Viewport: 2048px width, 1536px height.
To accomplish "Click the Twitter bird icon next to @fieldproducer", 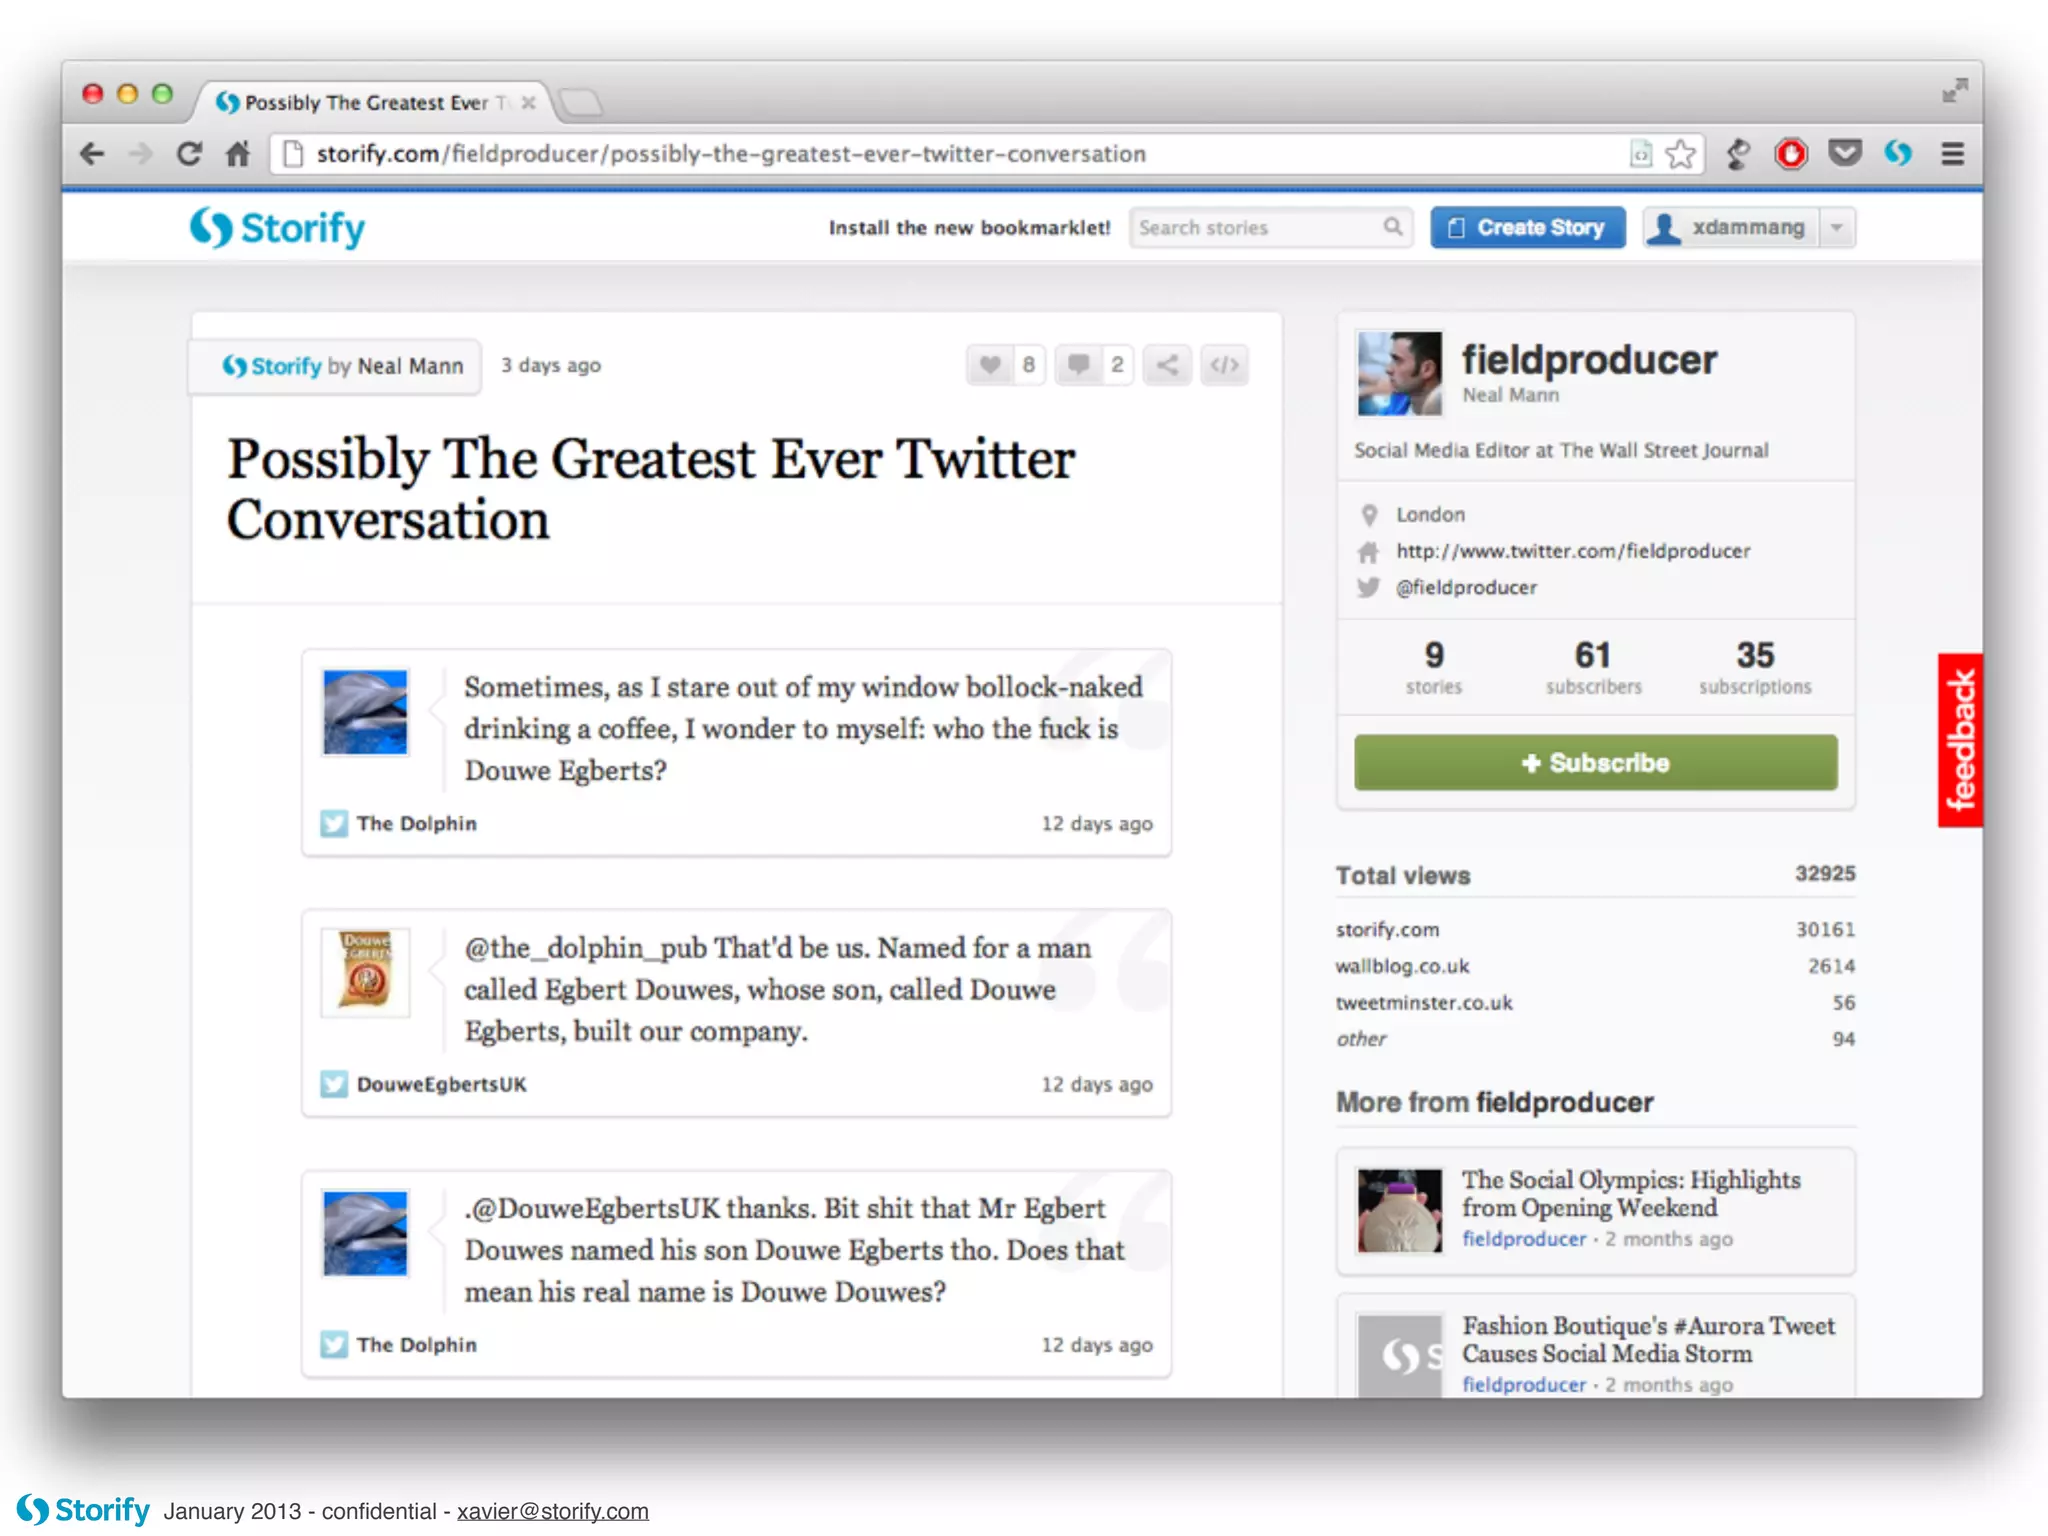I will point(1368,587).
